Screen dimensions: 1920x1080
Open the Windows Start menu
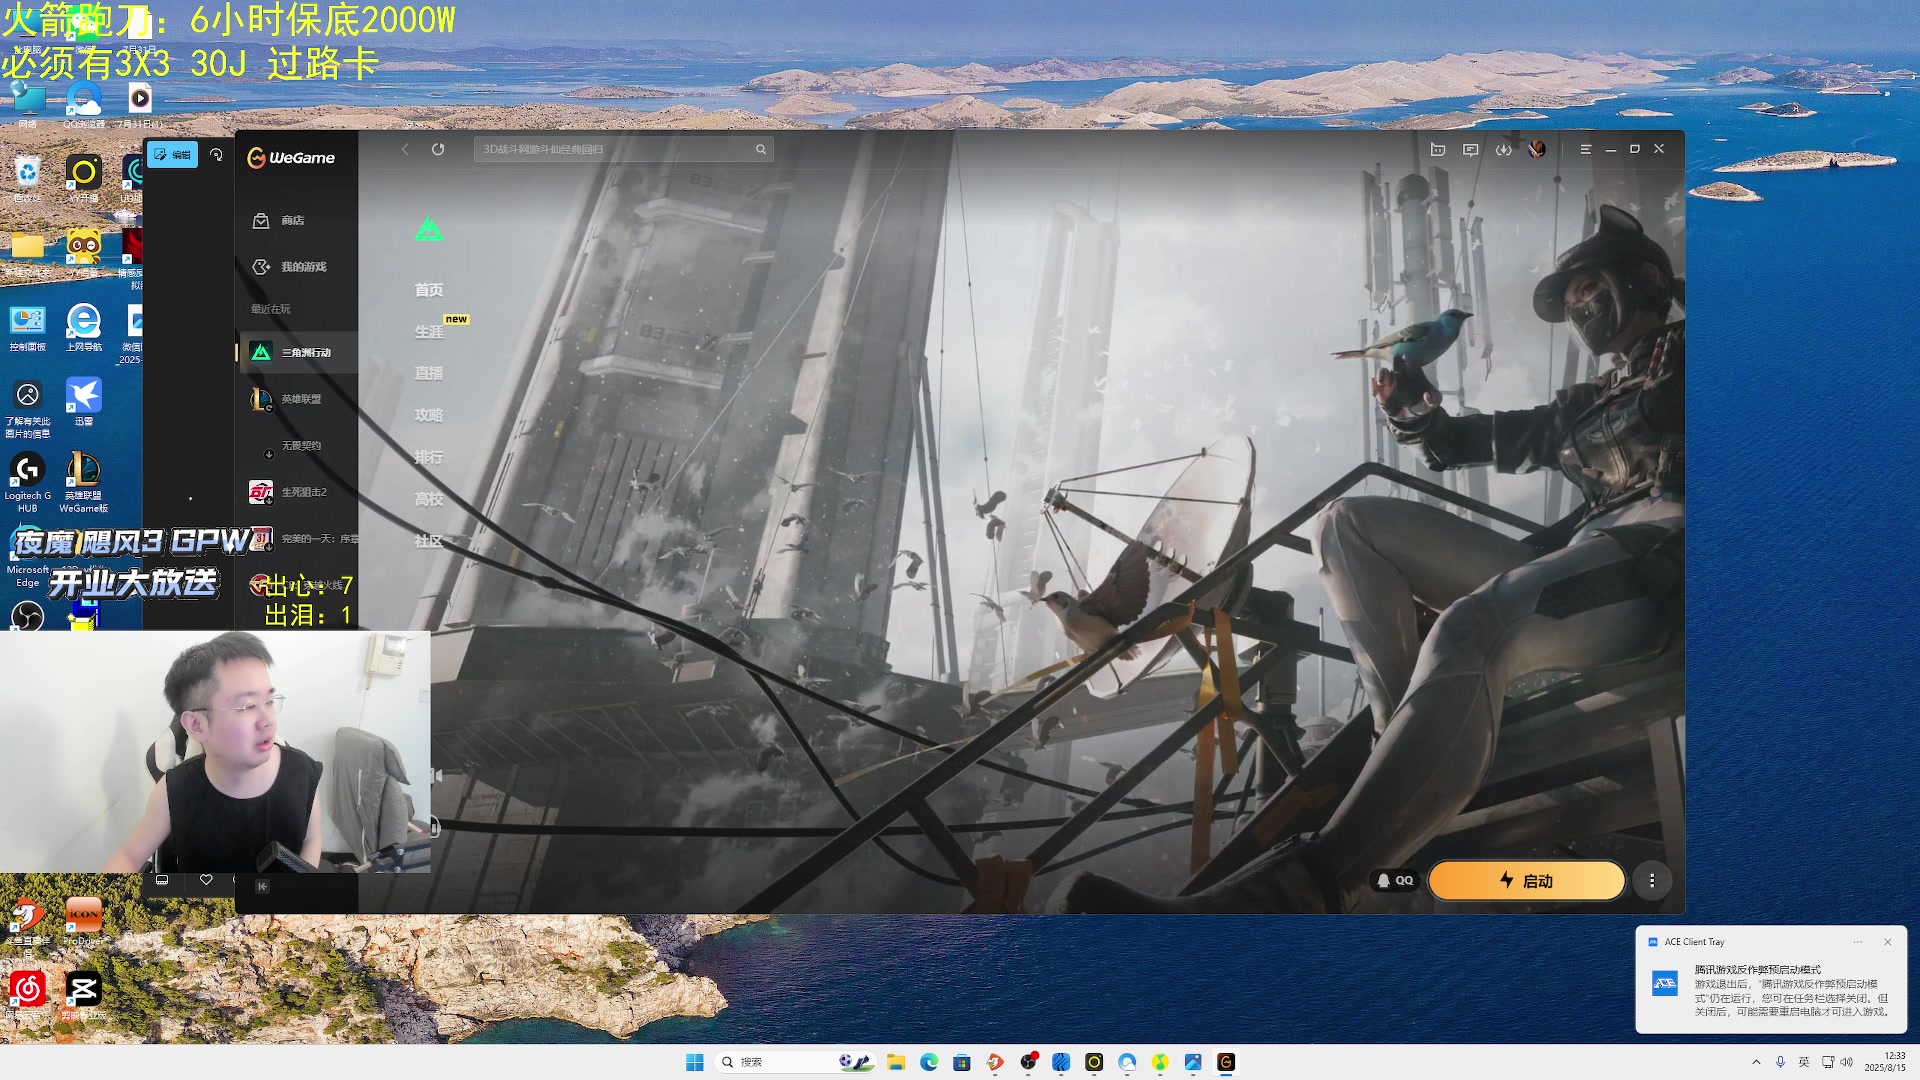tap(695, 1062)
